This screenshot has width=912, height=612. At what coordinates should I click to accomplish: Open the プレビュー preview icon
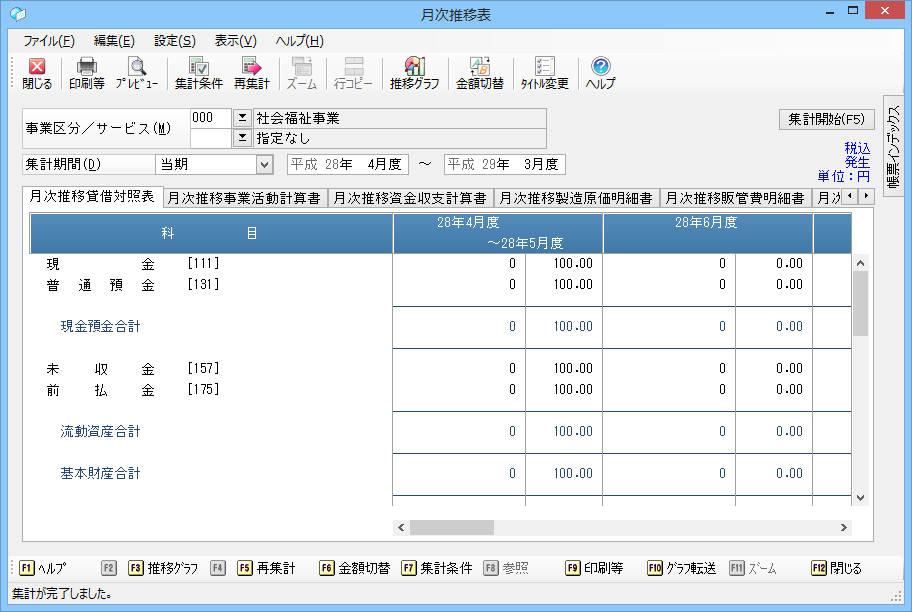(136, 73)
